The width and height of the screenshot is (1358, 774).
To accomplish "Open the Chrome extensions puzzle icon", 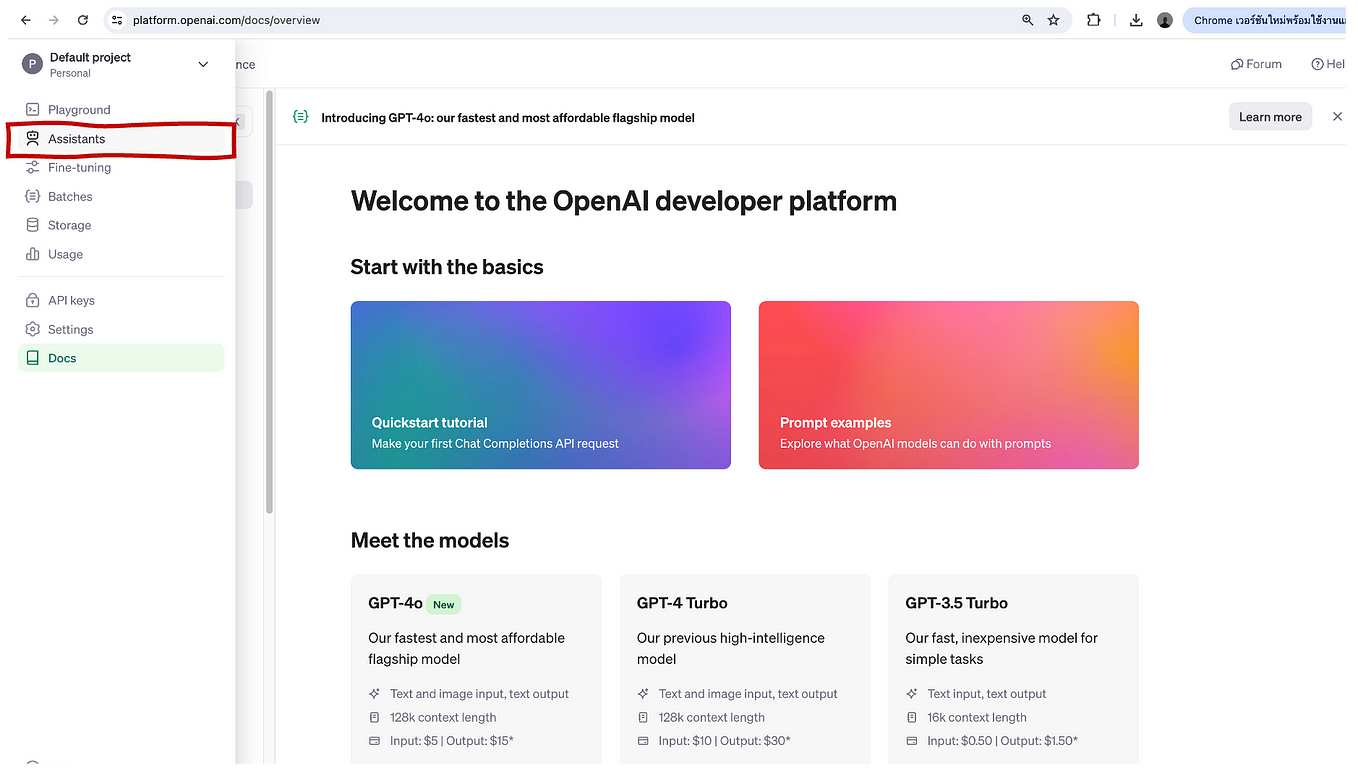I will (1094, 20).
